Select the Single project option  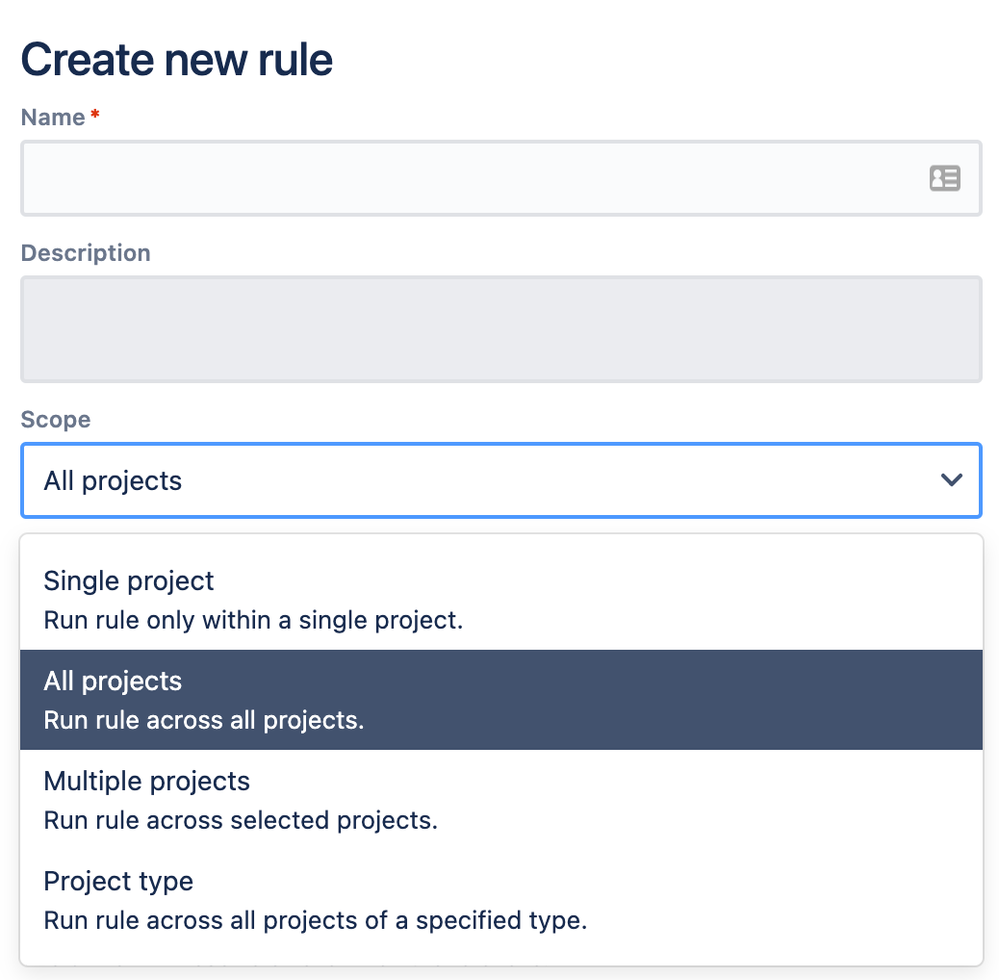(501, 600)
